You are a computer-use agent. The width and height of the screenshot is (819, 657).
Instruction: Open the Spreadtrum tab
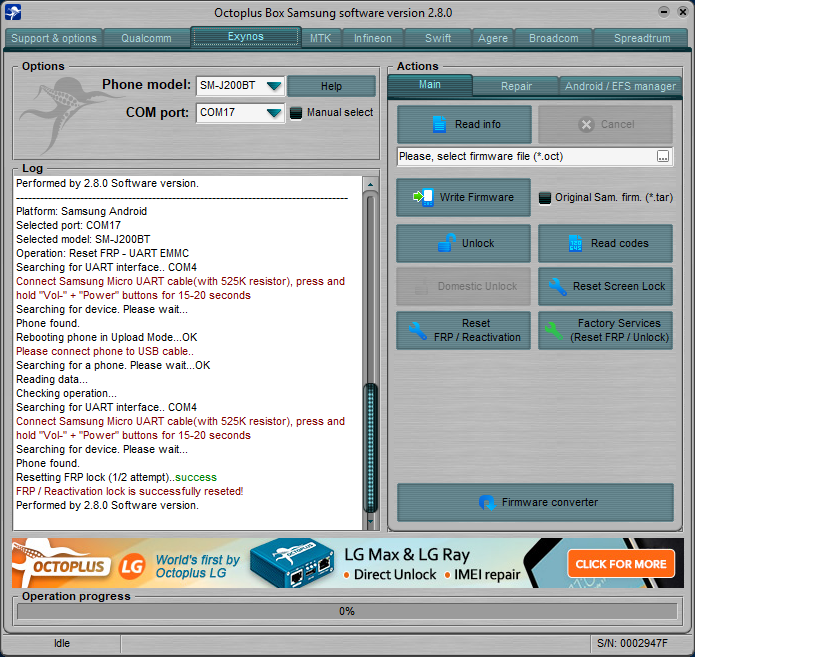[642, 38]
